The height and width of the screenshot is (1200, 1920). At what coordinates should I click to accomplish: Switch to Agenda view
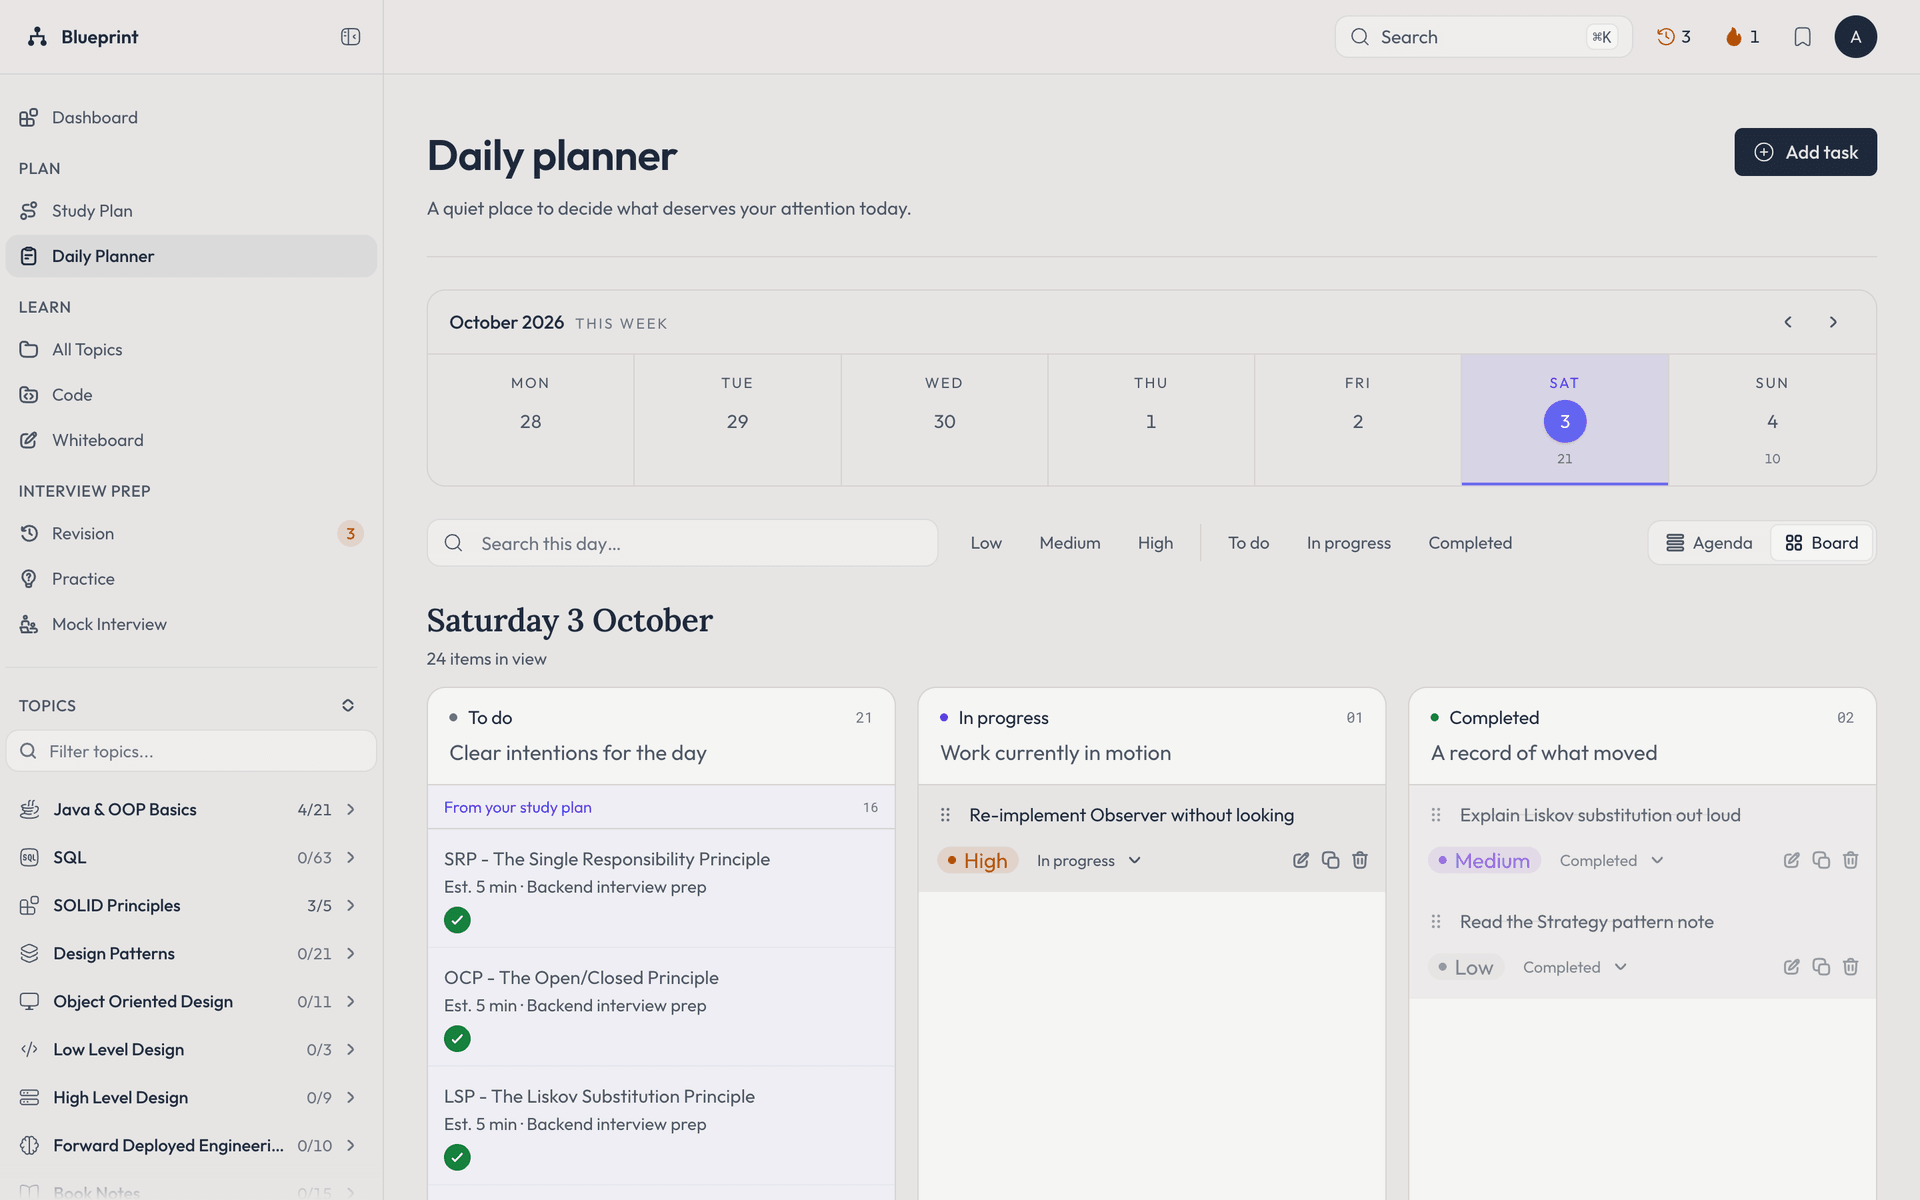(x=1709, y=543)
